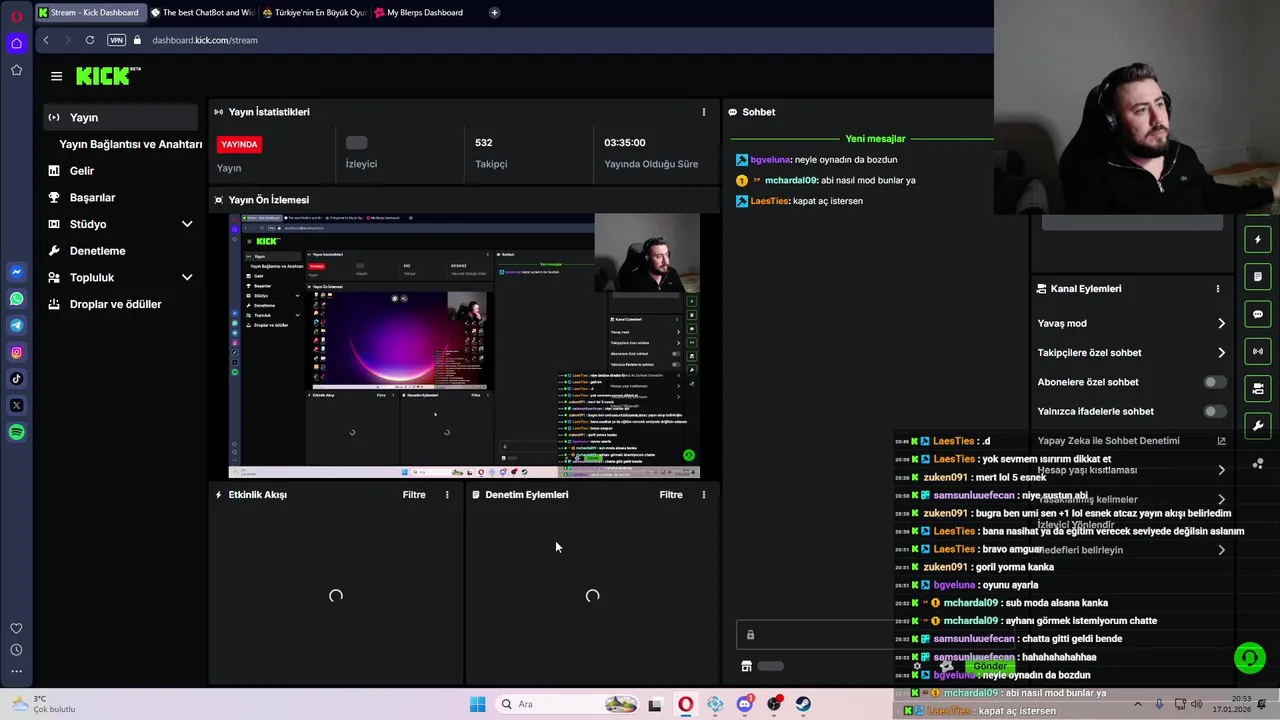The height and width of the screenshot is (720, 1280).
Task: Open Hesap yaşı kısıtlaması chevron
Action: [1221, 470]
